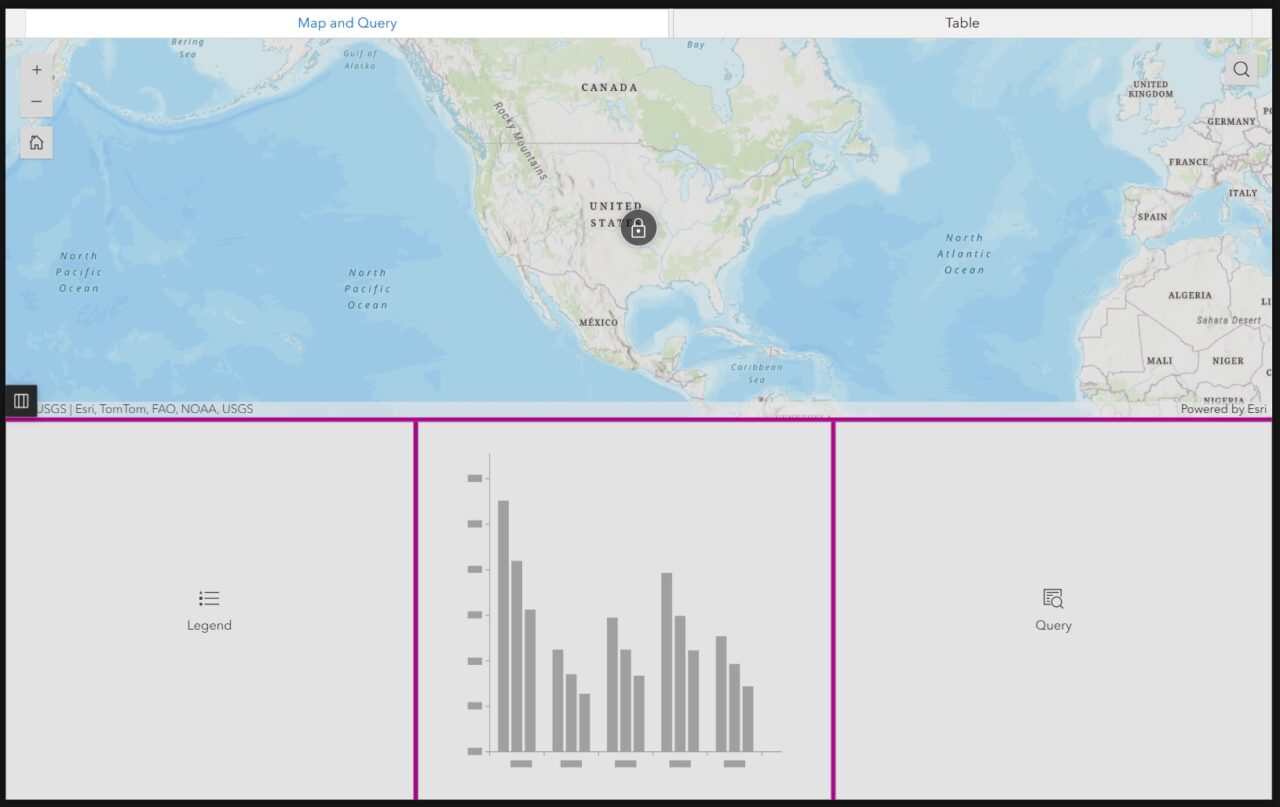Reset map to default home extent
The image size is (1280, 807).
[37, 142]
